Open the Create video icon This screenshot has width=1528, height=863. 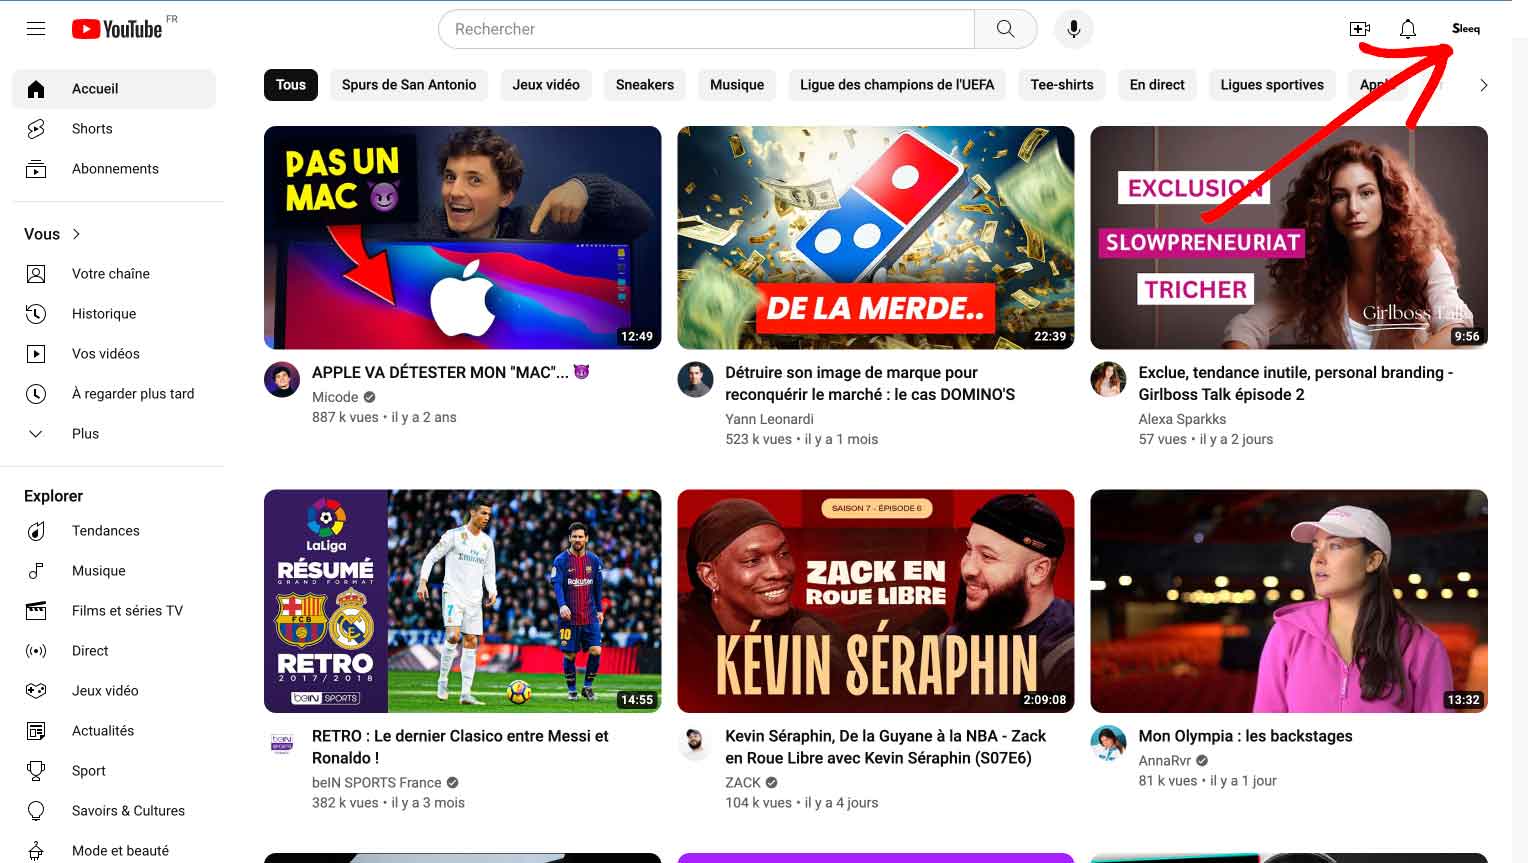click(x=1359, y=29)
